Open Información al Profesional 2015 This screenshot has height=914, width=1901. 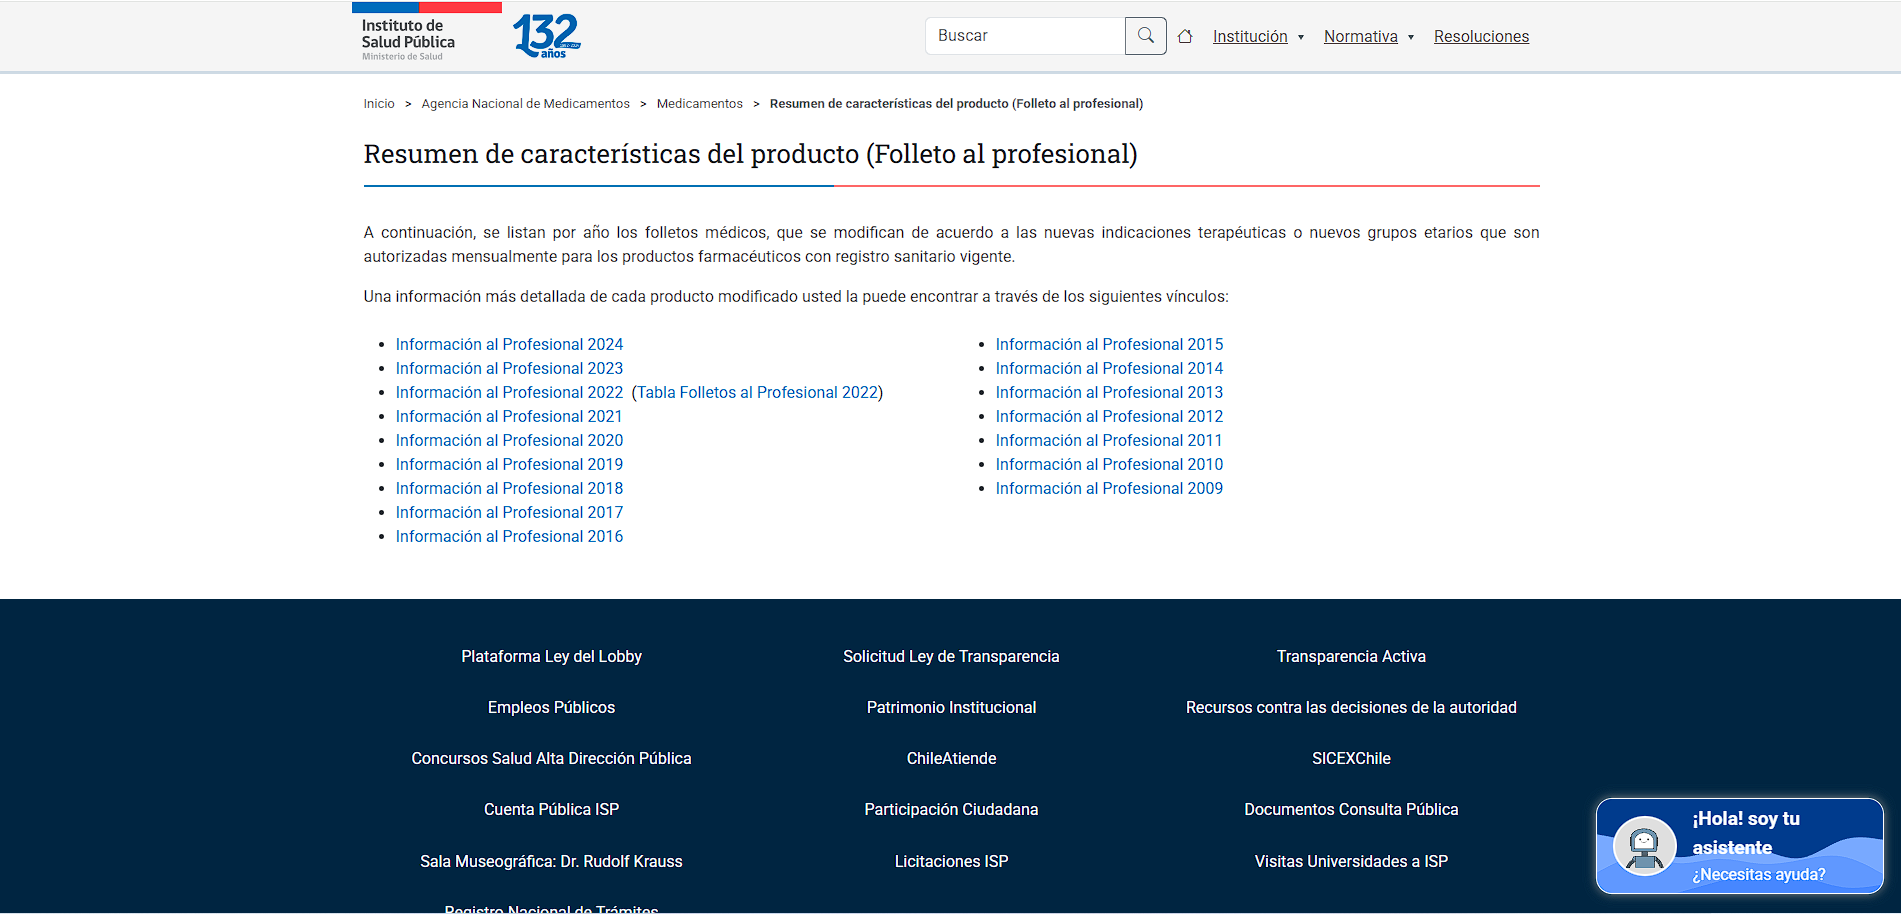tap(1109, 344)
